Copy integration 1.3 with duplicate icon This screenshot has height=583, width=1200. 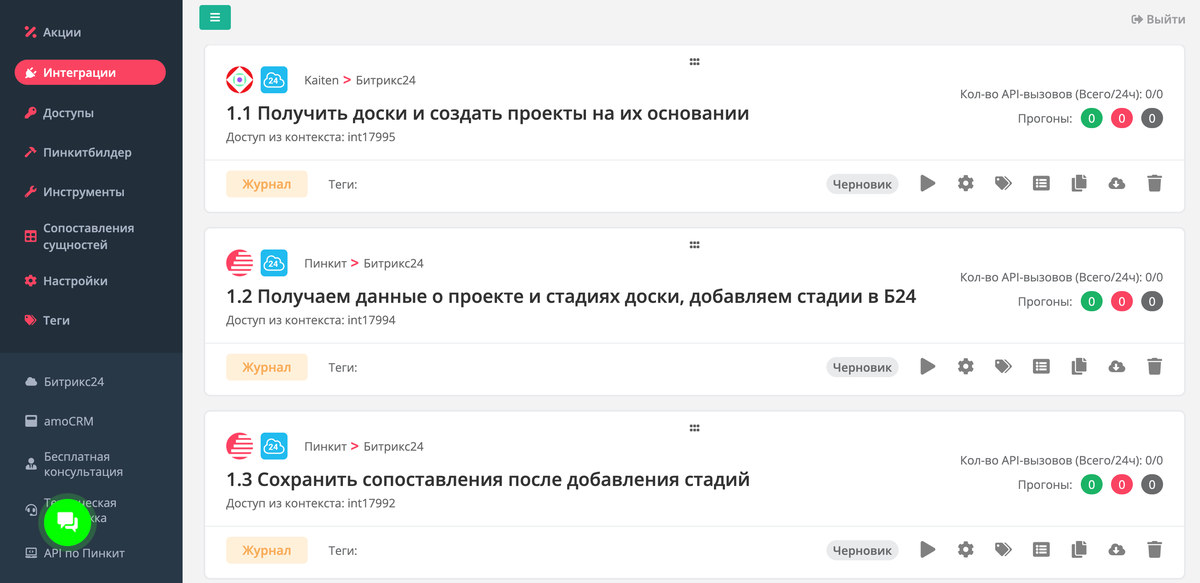pyautogui.click(x=1078, y=549)
